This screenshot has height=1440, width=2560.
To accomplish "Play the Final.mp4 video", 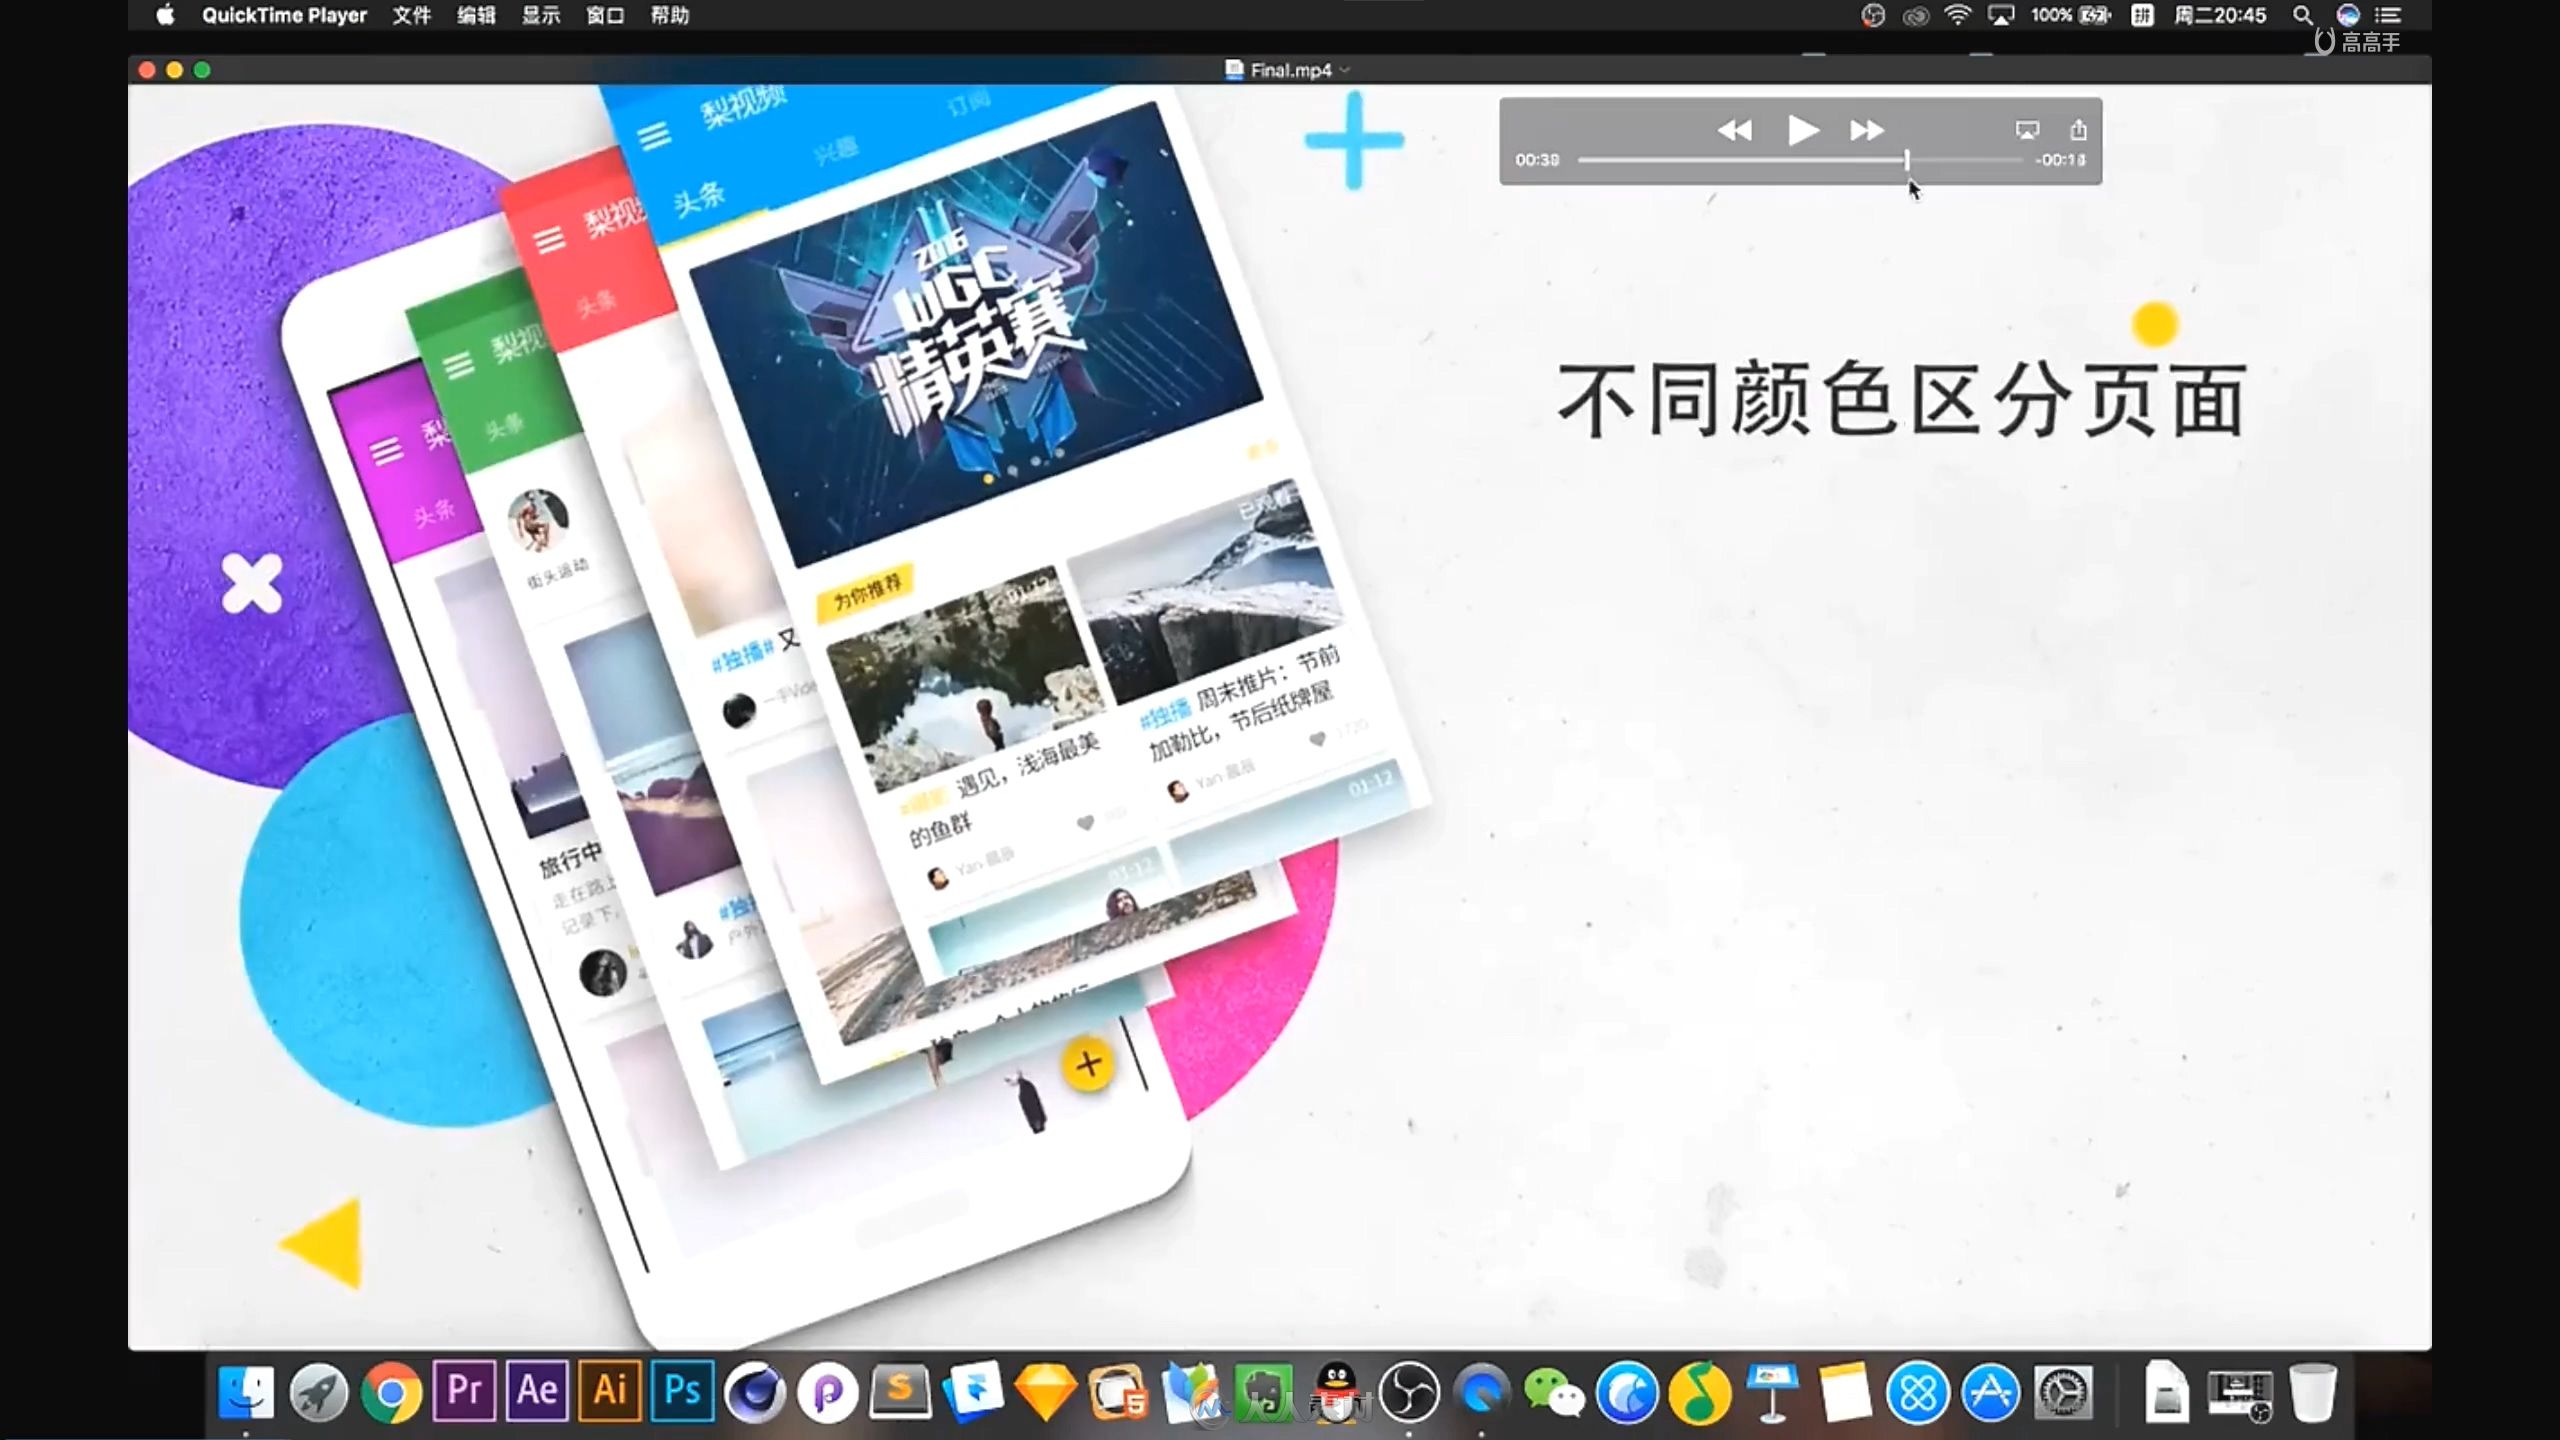I will (1802, 130).
